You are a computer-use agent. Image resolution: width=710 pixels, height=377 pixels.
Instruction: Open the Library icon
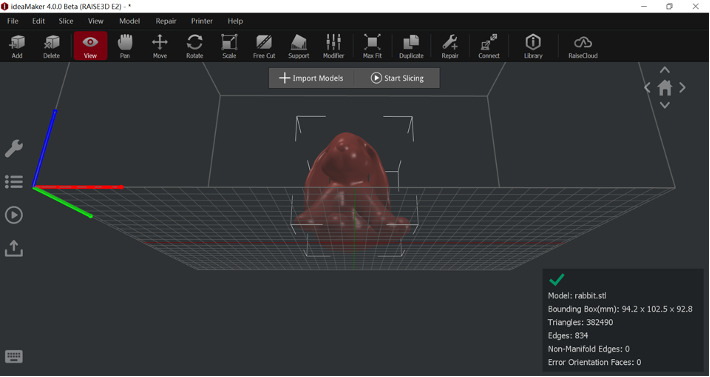(533, 46)
